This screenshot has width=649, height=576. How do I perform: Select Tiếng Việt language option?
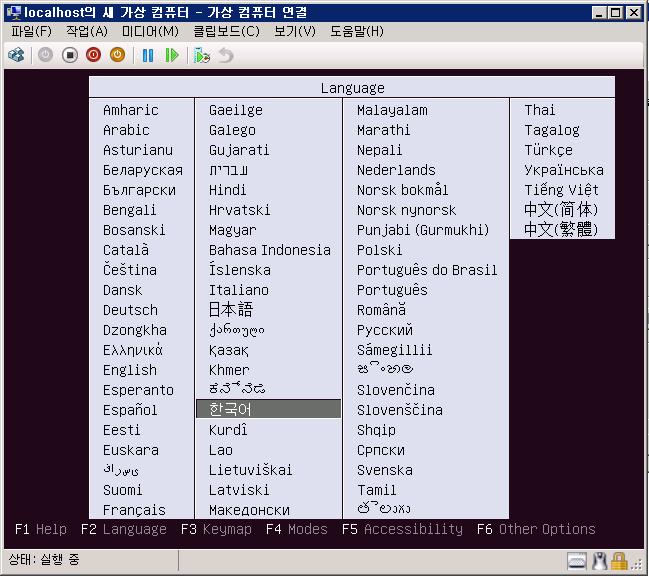(x=561, y=190)
